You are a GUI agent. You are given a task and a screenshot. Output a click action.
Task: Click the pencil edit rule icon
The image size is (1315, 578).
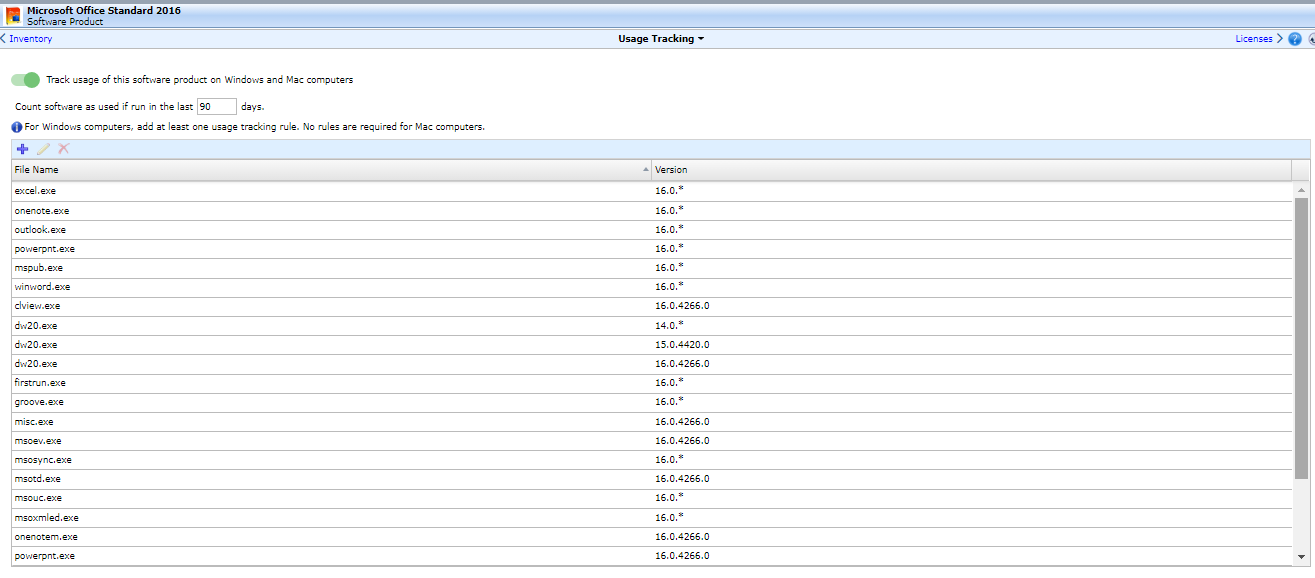[43, 149]
